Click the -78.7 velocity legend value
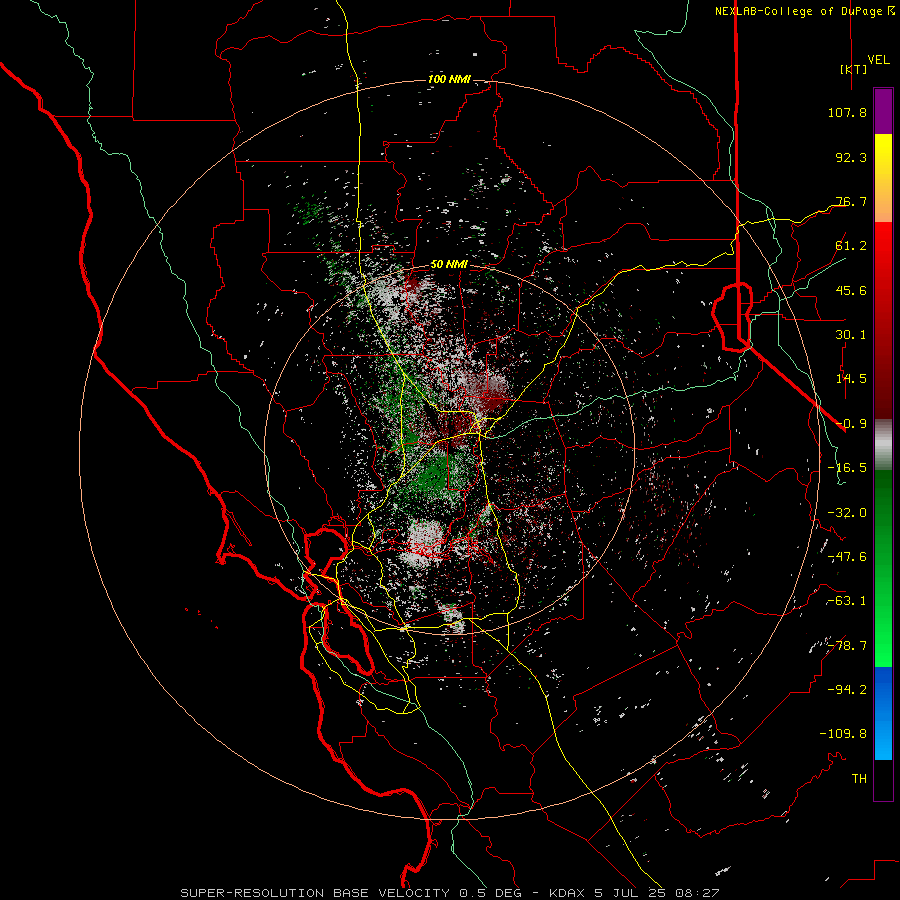900x900 pixels. pyautogui.click(x=847, y=646)
